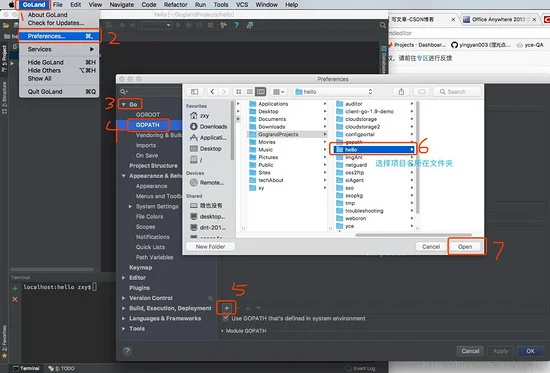This screenshot has width=550, height=373.
Task: Switch file dialog to column view
Action: pyautogui.click(x=261, y=92)
